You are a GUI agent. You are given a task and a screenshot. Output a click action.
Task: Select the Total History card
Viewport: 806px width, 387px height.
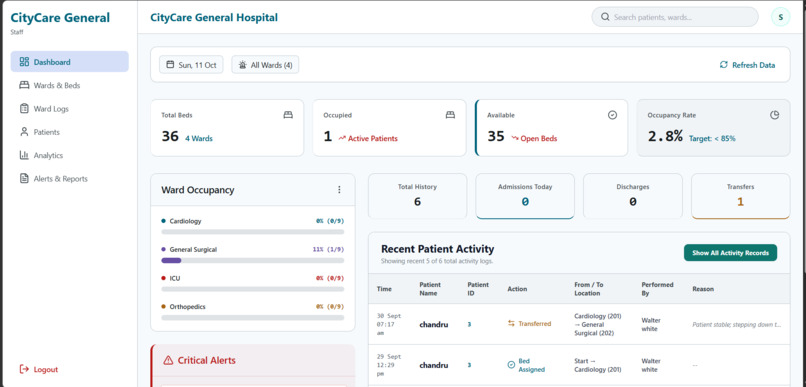click(x=417, y=196)
